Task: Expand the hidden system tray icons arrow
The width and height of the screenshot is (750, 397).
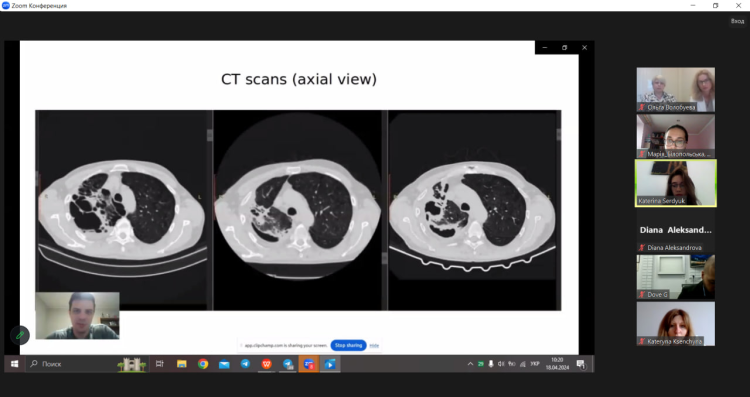Action: coord(470,364)
